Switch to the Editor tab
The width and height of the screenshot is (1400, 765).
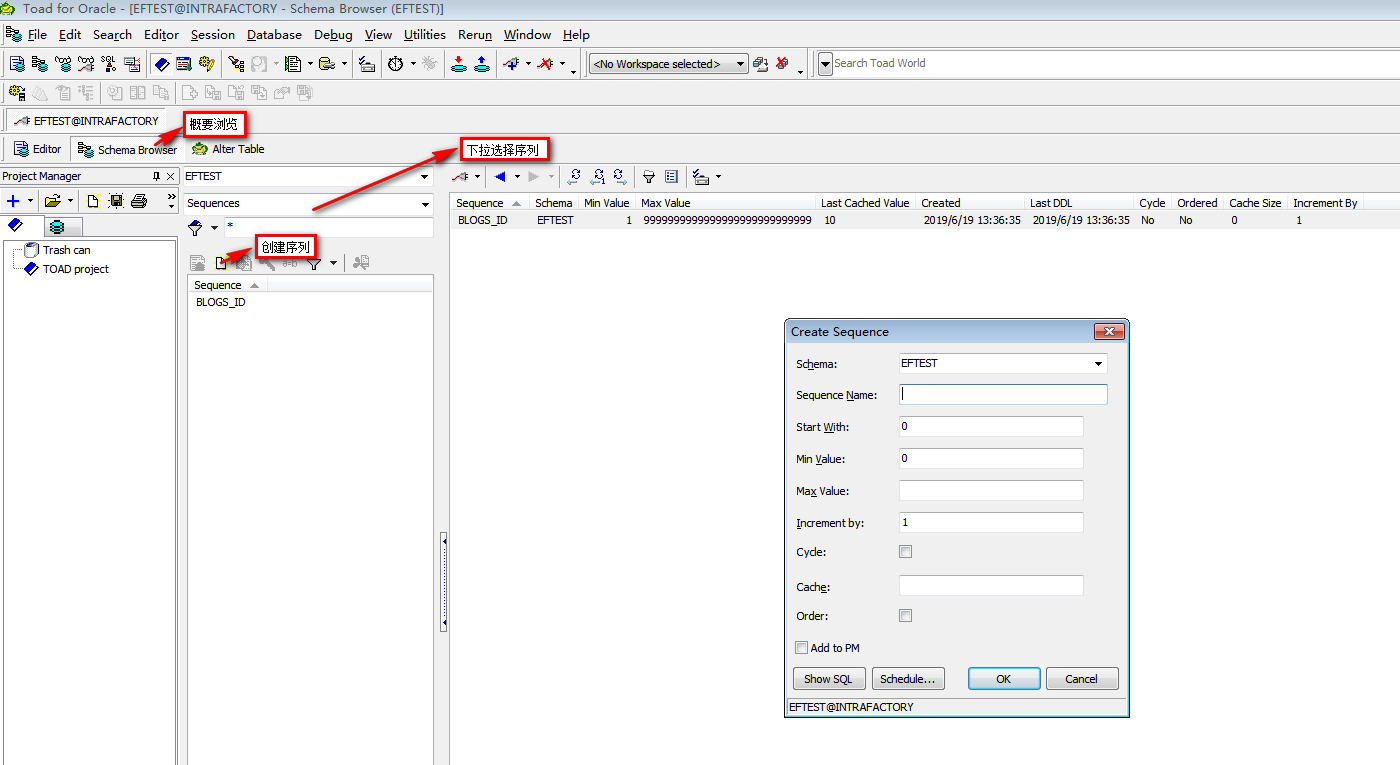click(x=38, y=149)
